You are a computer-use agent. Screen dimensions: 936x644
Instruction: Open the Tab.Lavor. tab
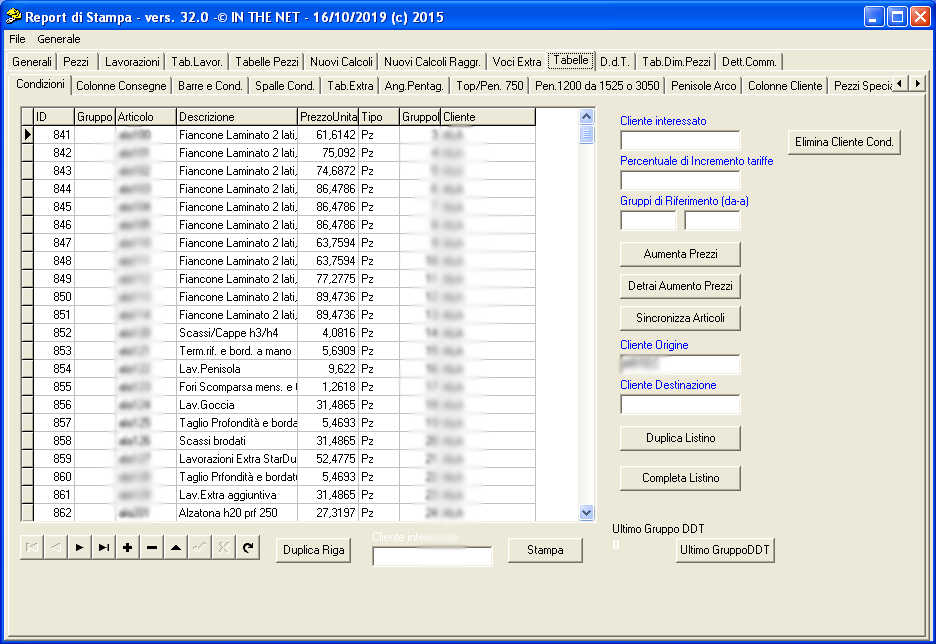[196, 61]
